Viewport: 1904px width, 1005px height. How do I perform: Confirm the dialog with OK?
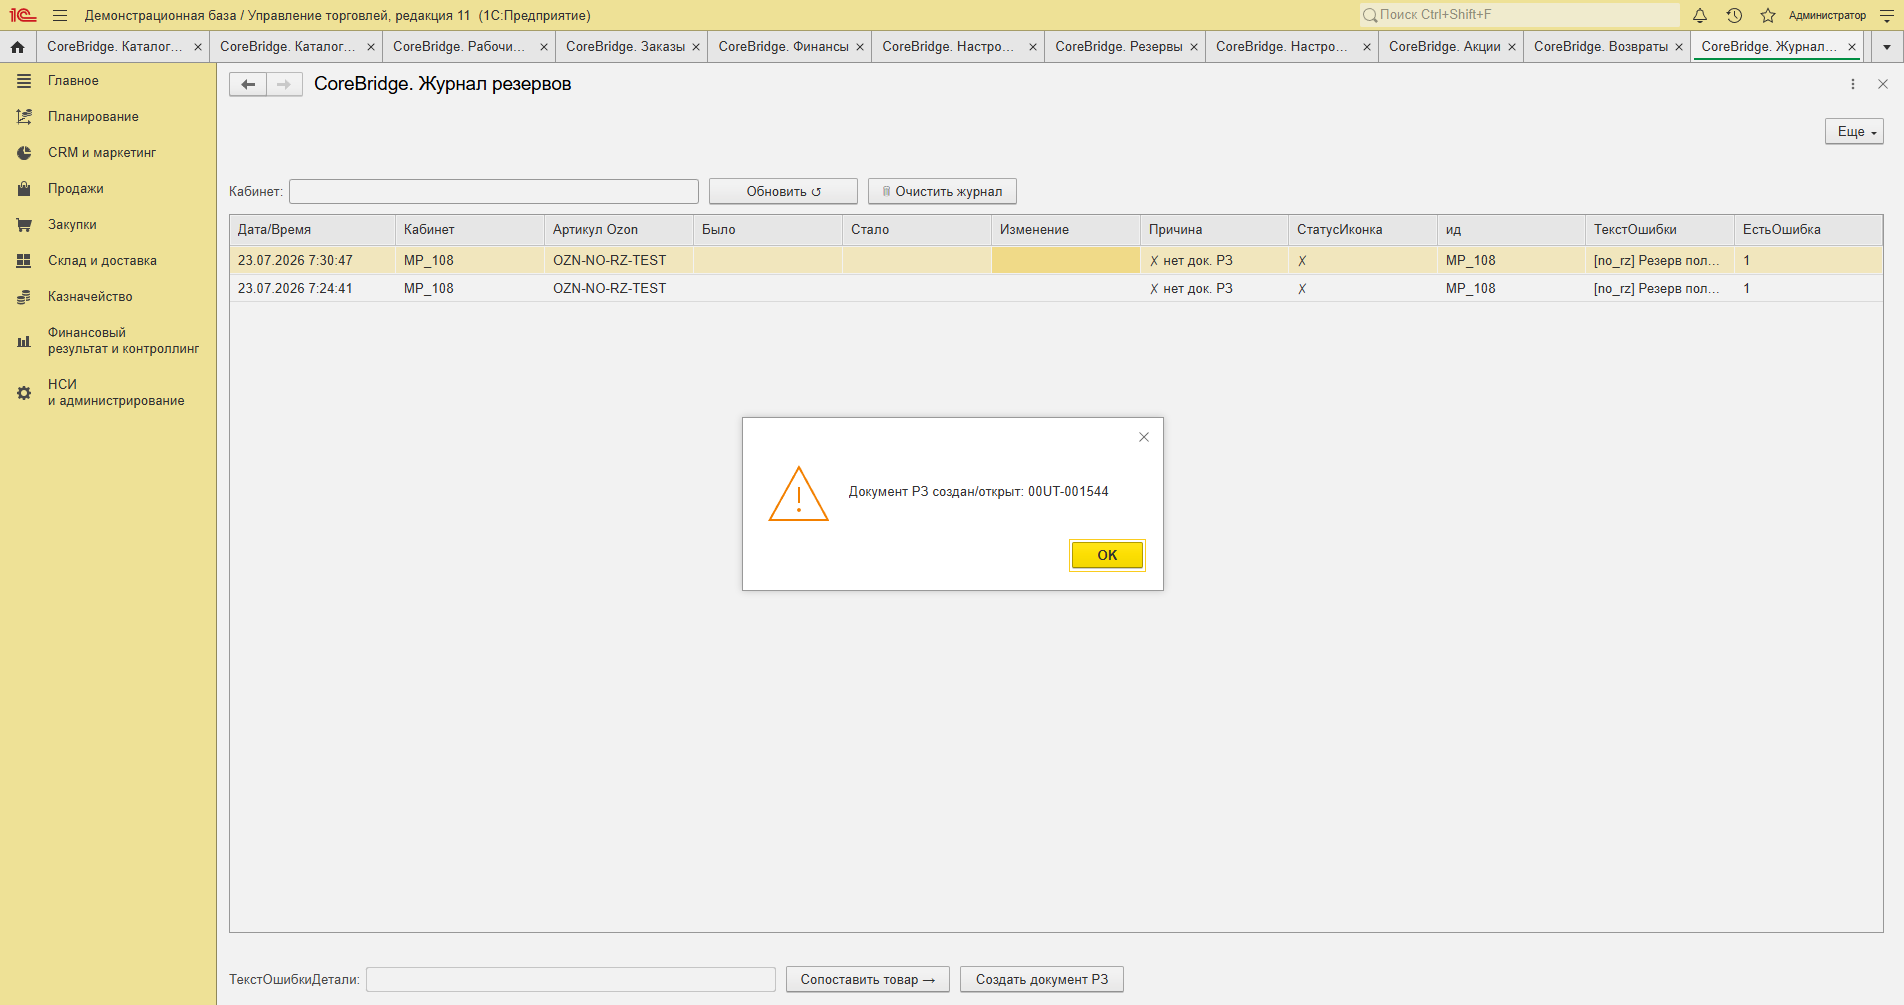pos(1107,555)
